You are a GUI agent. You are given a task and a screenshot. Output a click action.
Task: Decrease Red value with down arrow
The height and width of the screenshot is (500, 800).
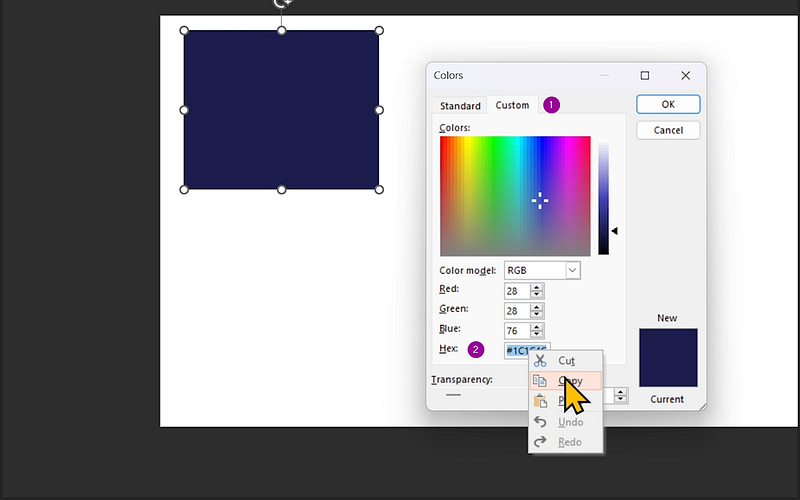536,294
